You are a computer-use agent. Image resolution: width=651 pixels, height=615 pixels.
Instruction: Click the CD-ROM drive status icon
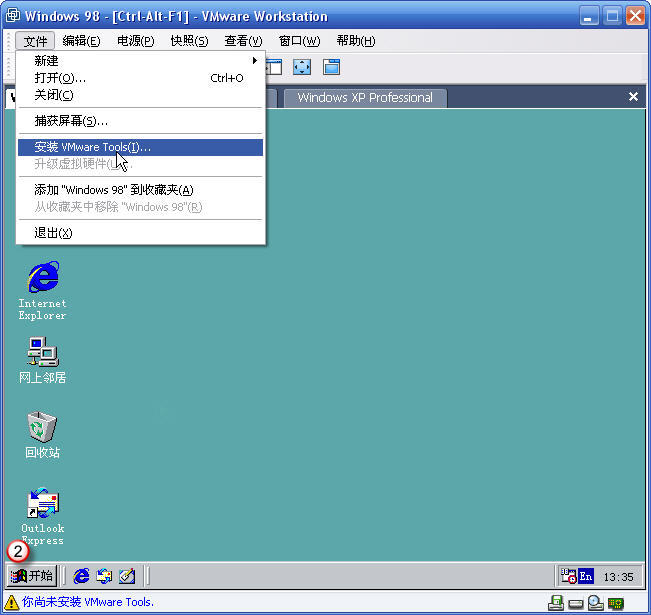595,603
